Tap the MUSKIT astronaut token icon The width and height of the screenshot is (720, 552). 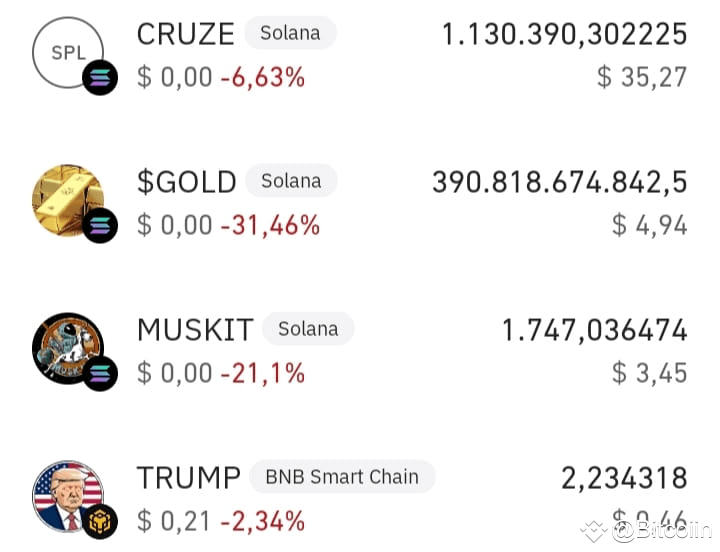pos(68,349)
